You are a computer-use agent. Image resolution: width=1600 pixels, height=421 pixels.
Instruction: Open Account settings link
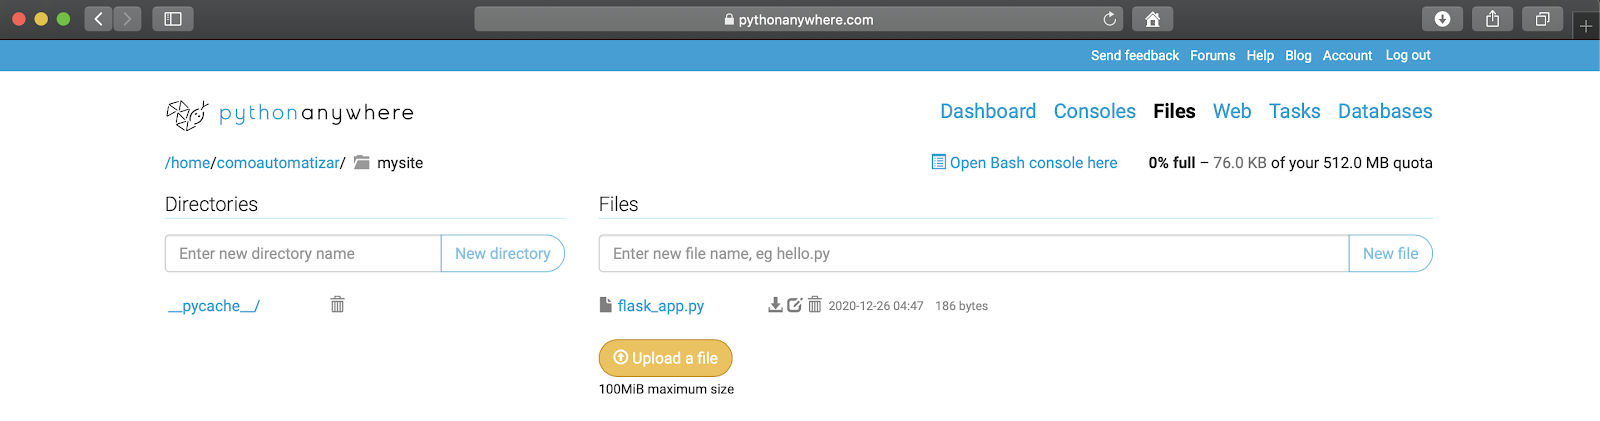pos(1347,56)
